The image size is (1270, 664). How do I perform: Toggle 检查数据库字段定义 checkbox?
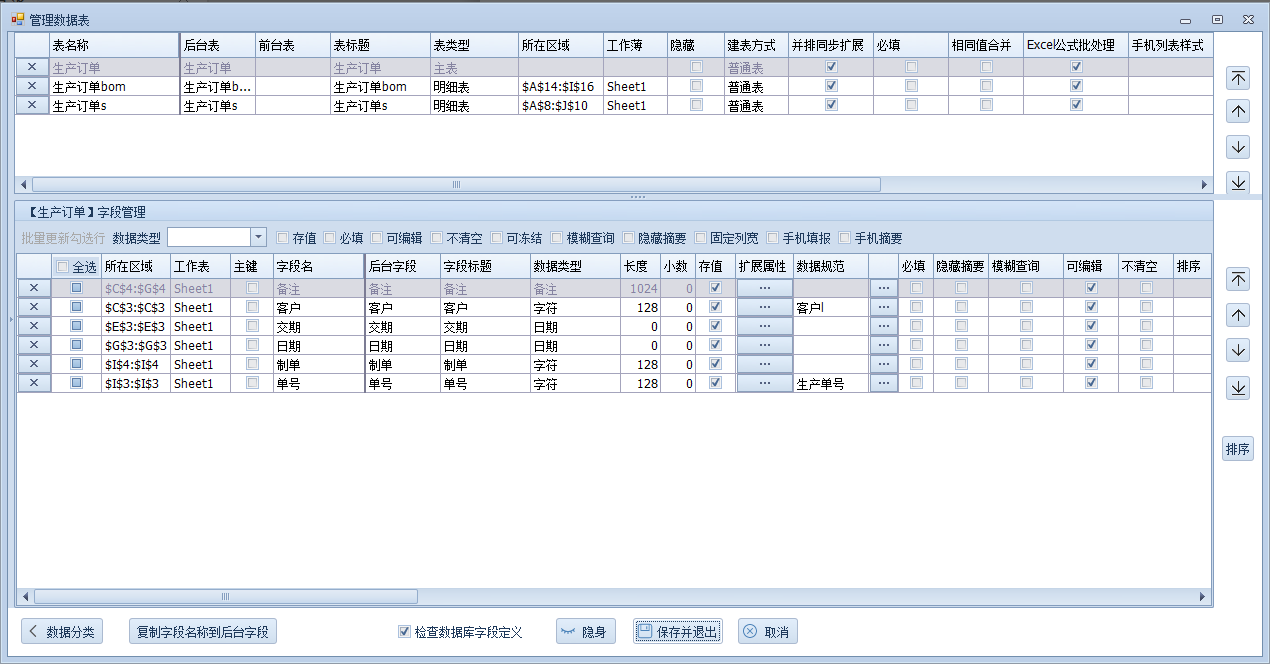tap(404, 632)
